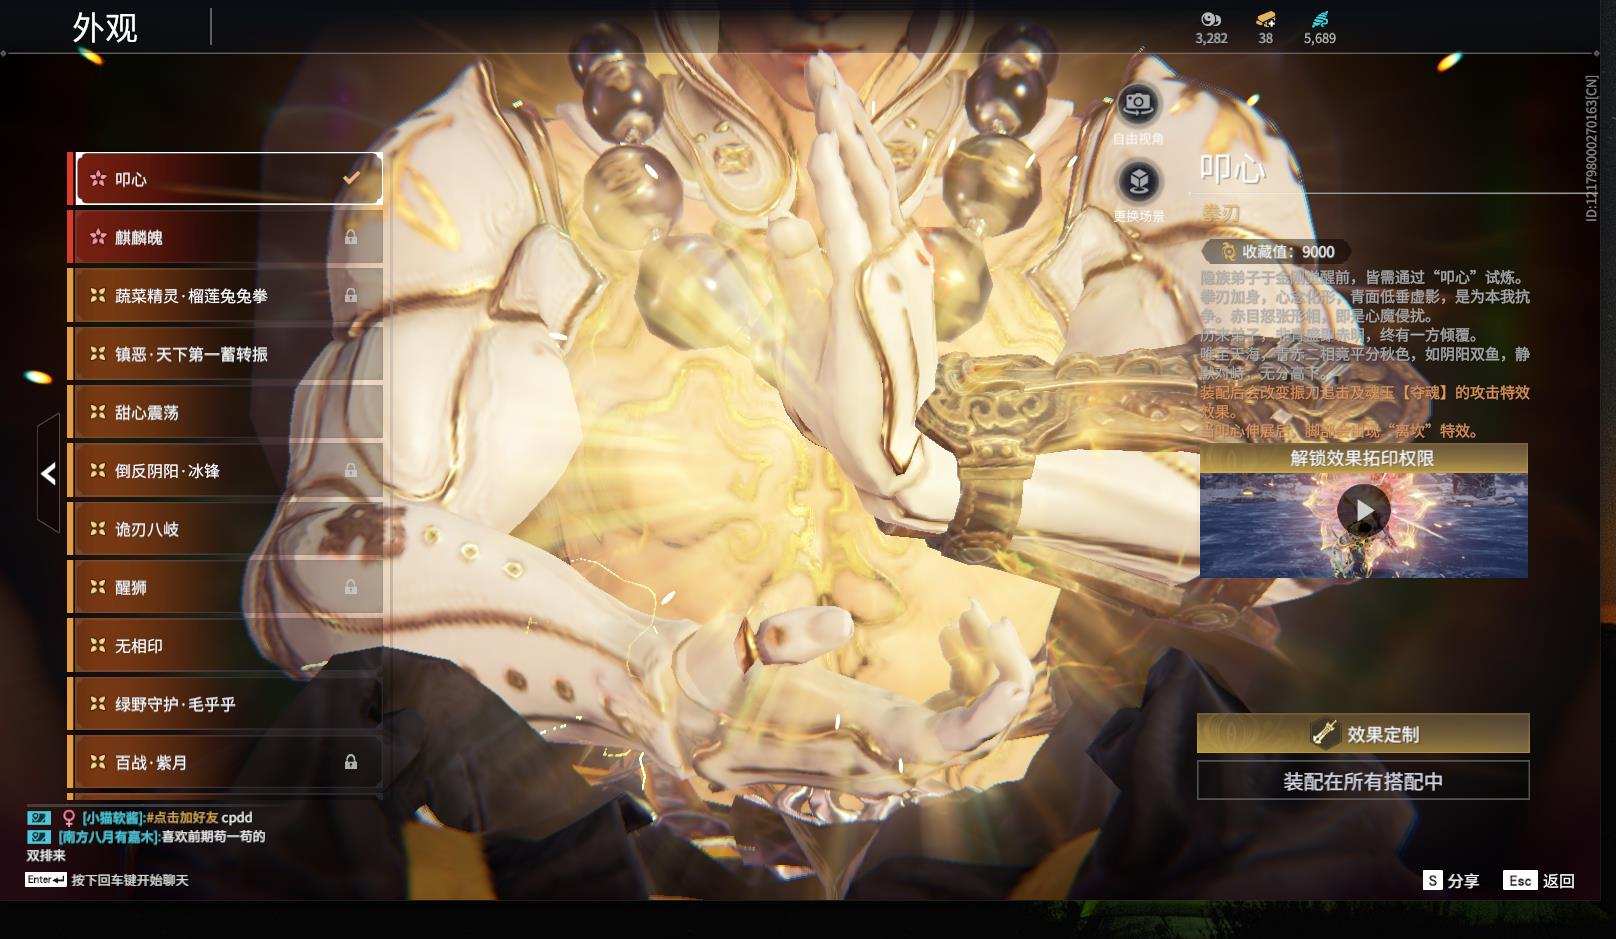Play the effect preview video
Viewport: 1616px width, 939px height.
[1363, 511]
